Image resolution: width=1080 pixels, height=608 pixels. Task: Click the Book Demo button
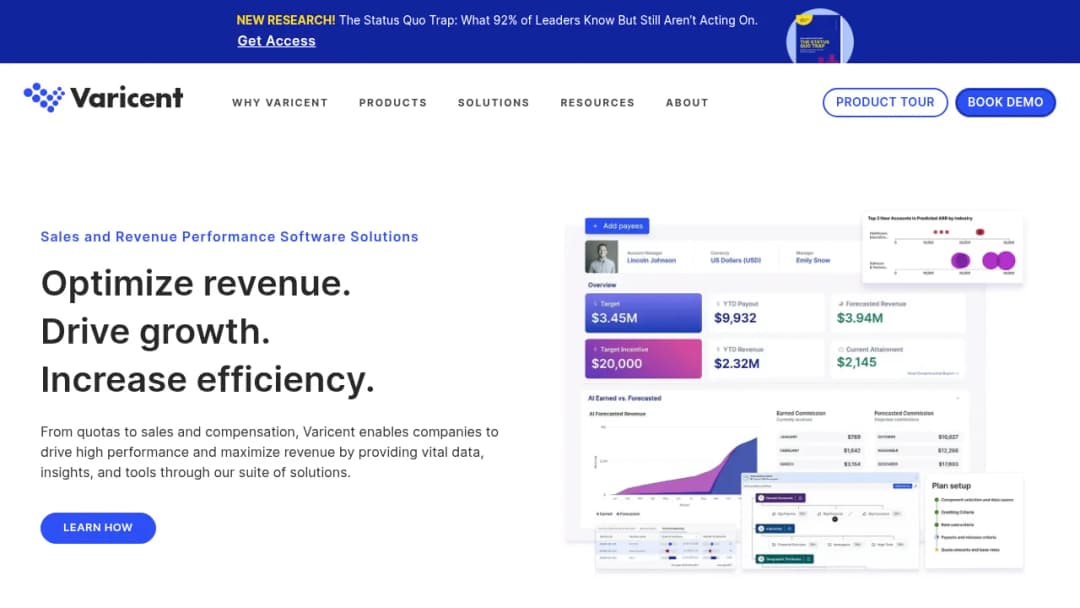pyautogui.click(x=1005, y=103)
